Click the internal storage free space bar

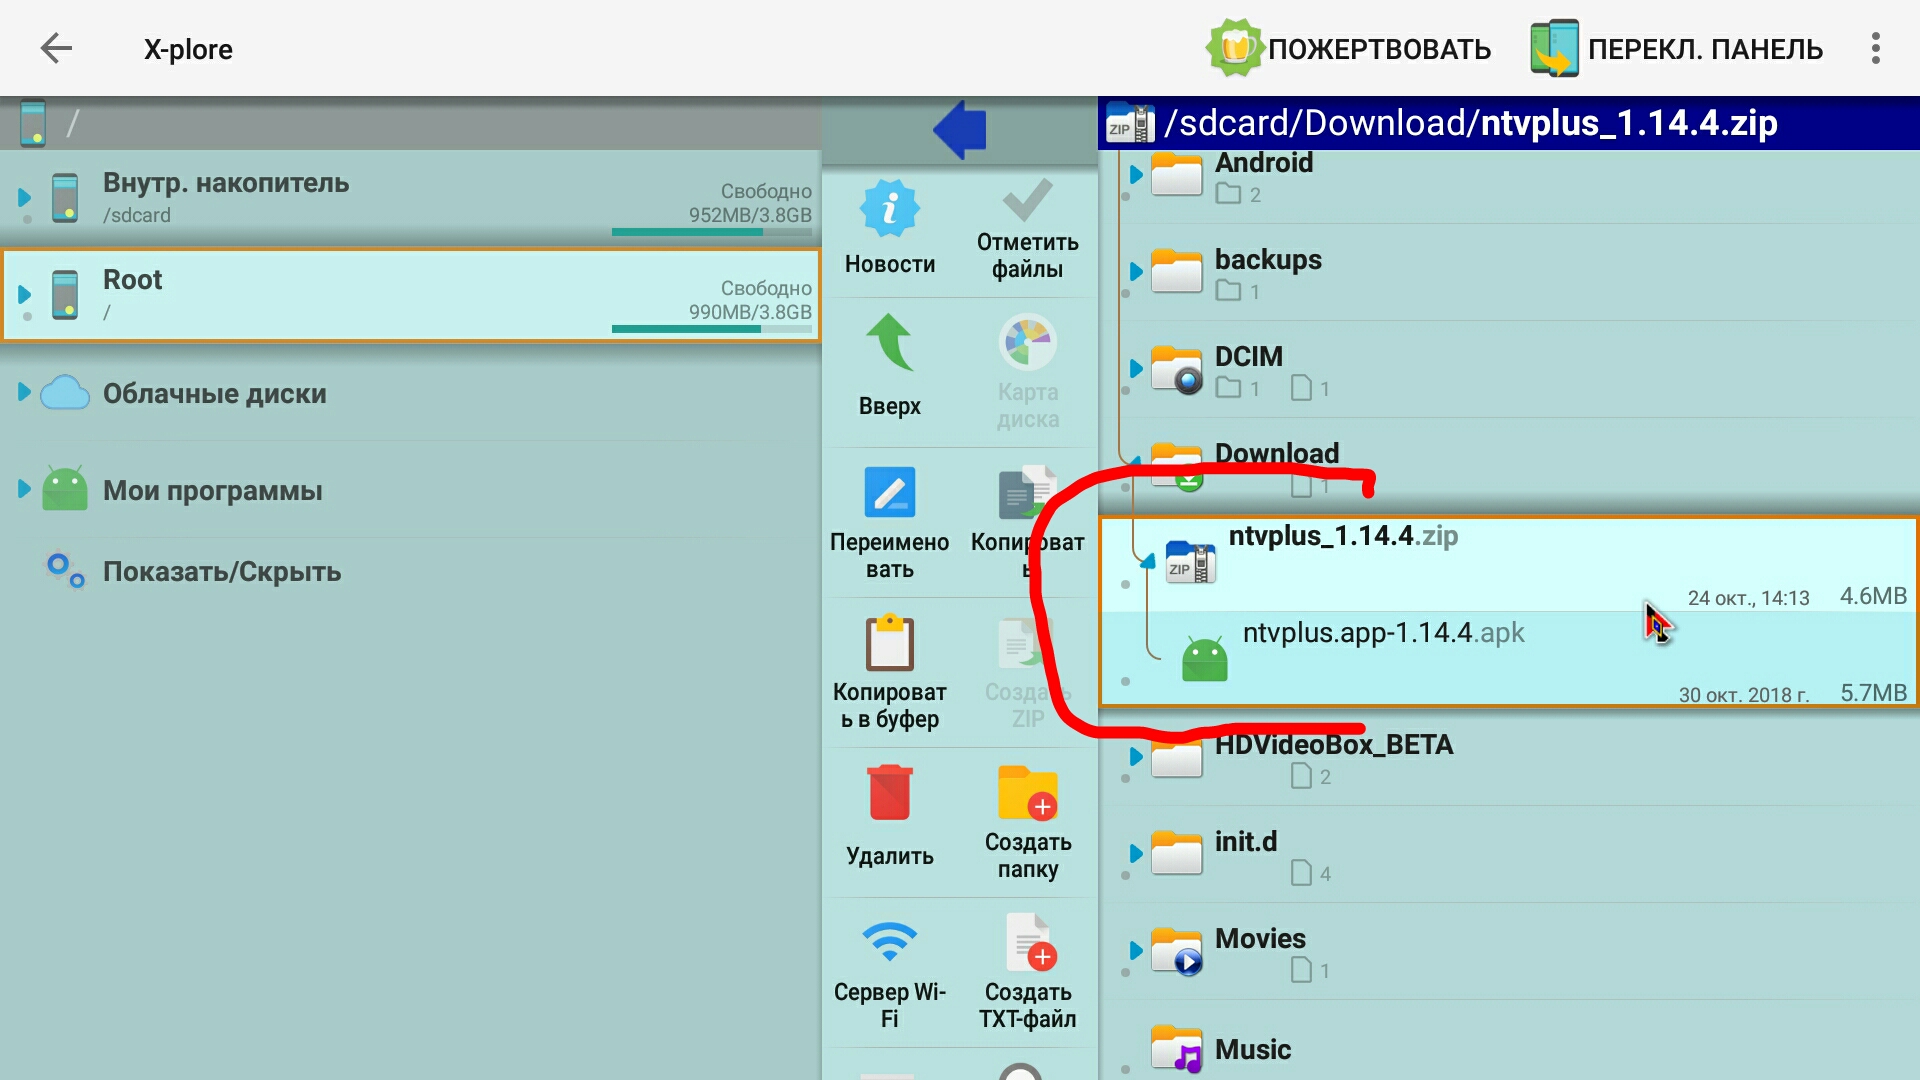711,232
